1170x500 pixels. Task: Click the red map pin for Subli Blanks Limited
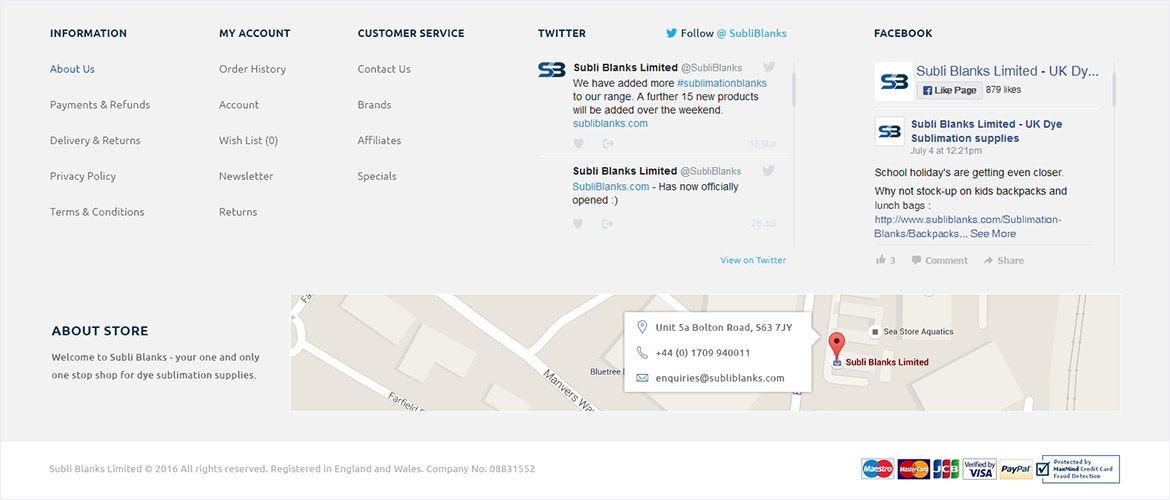coord(837,347)
